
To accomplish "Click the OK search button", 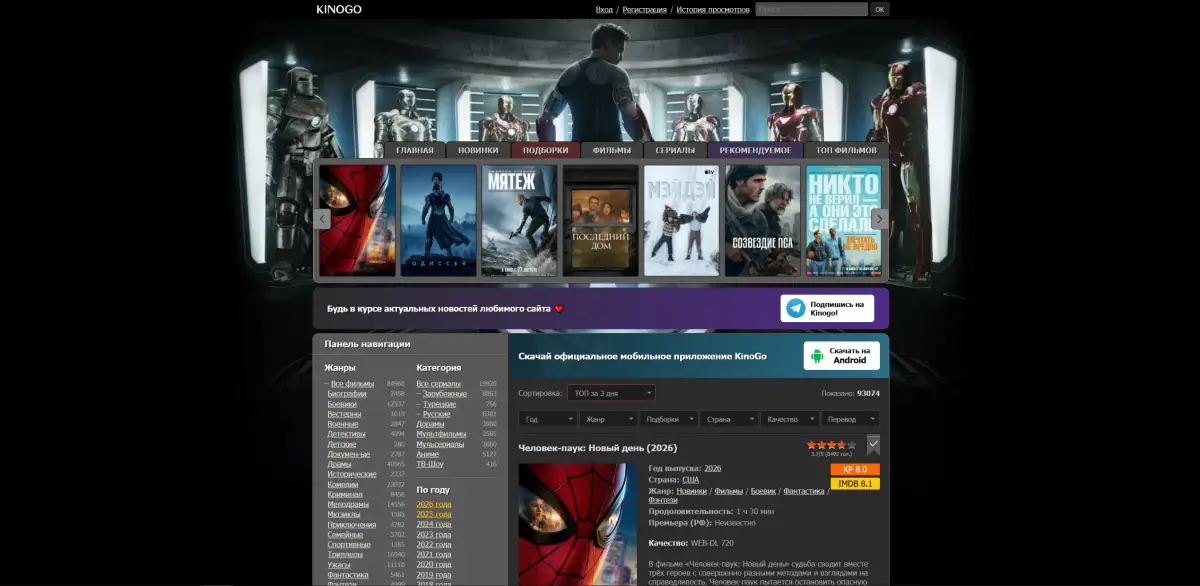I will pyautogui.click(x=879, y=9).
